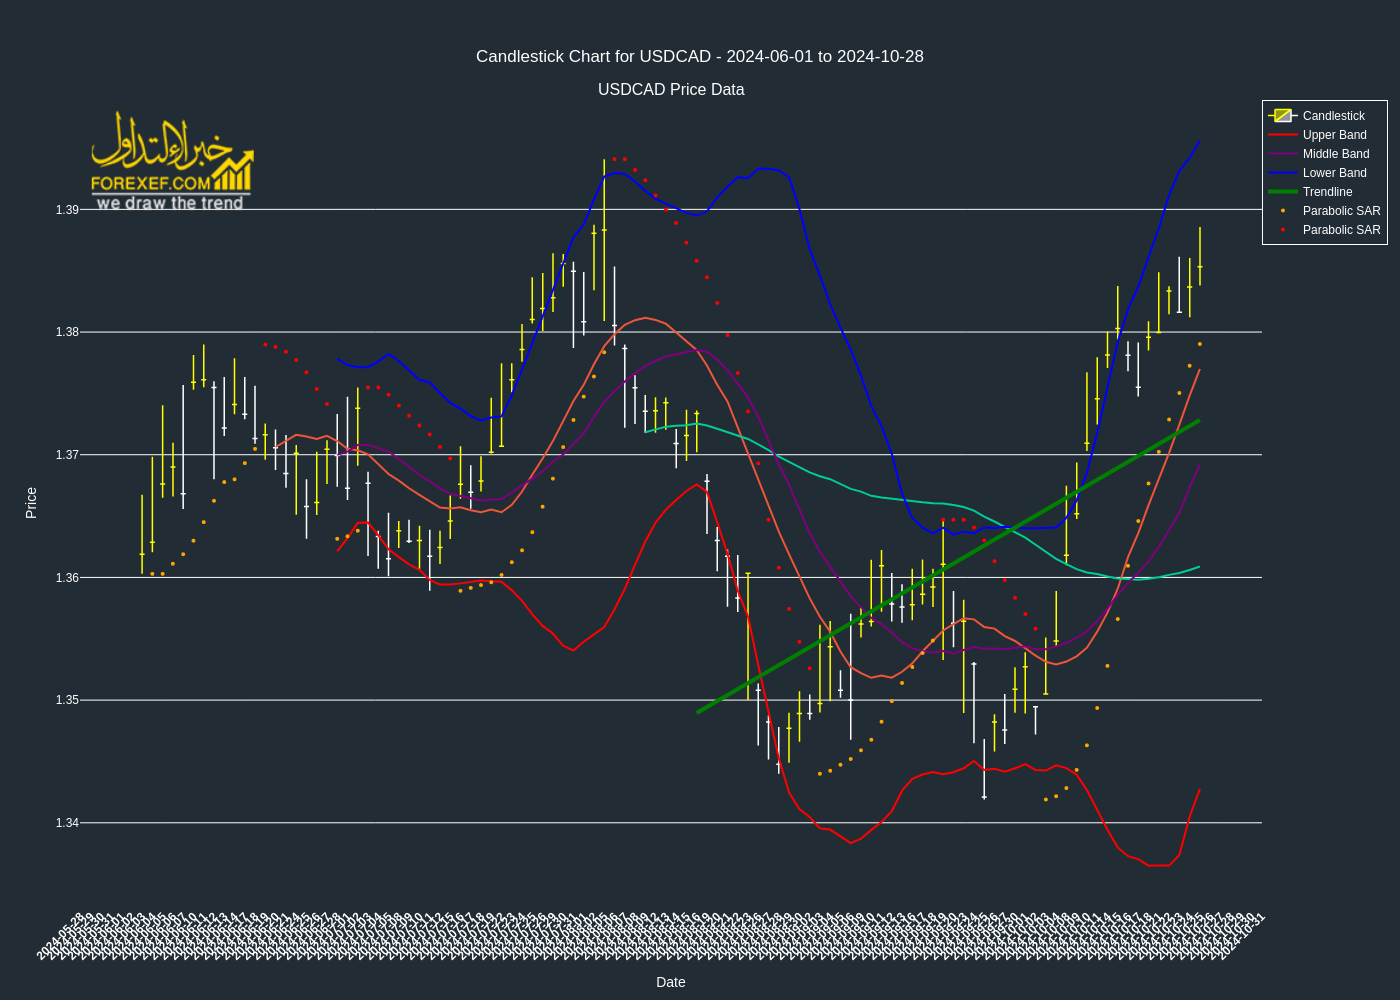Click the 'USDCAD Price Data' subtitle
Screen dimensions: 1400x1000
pos(671,90)
